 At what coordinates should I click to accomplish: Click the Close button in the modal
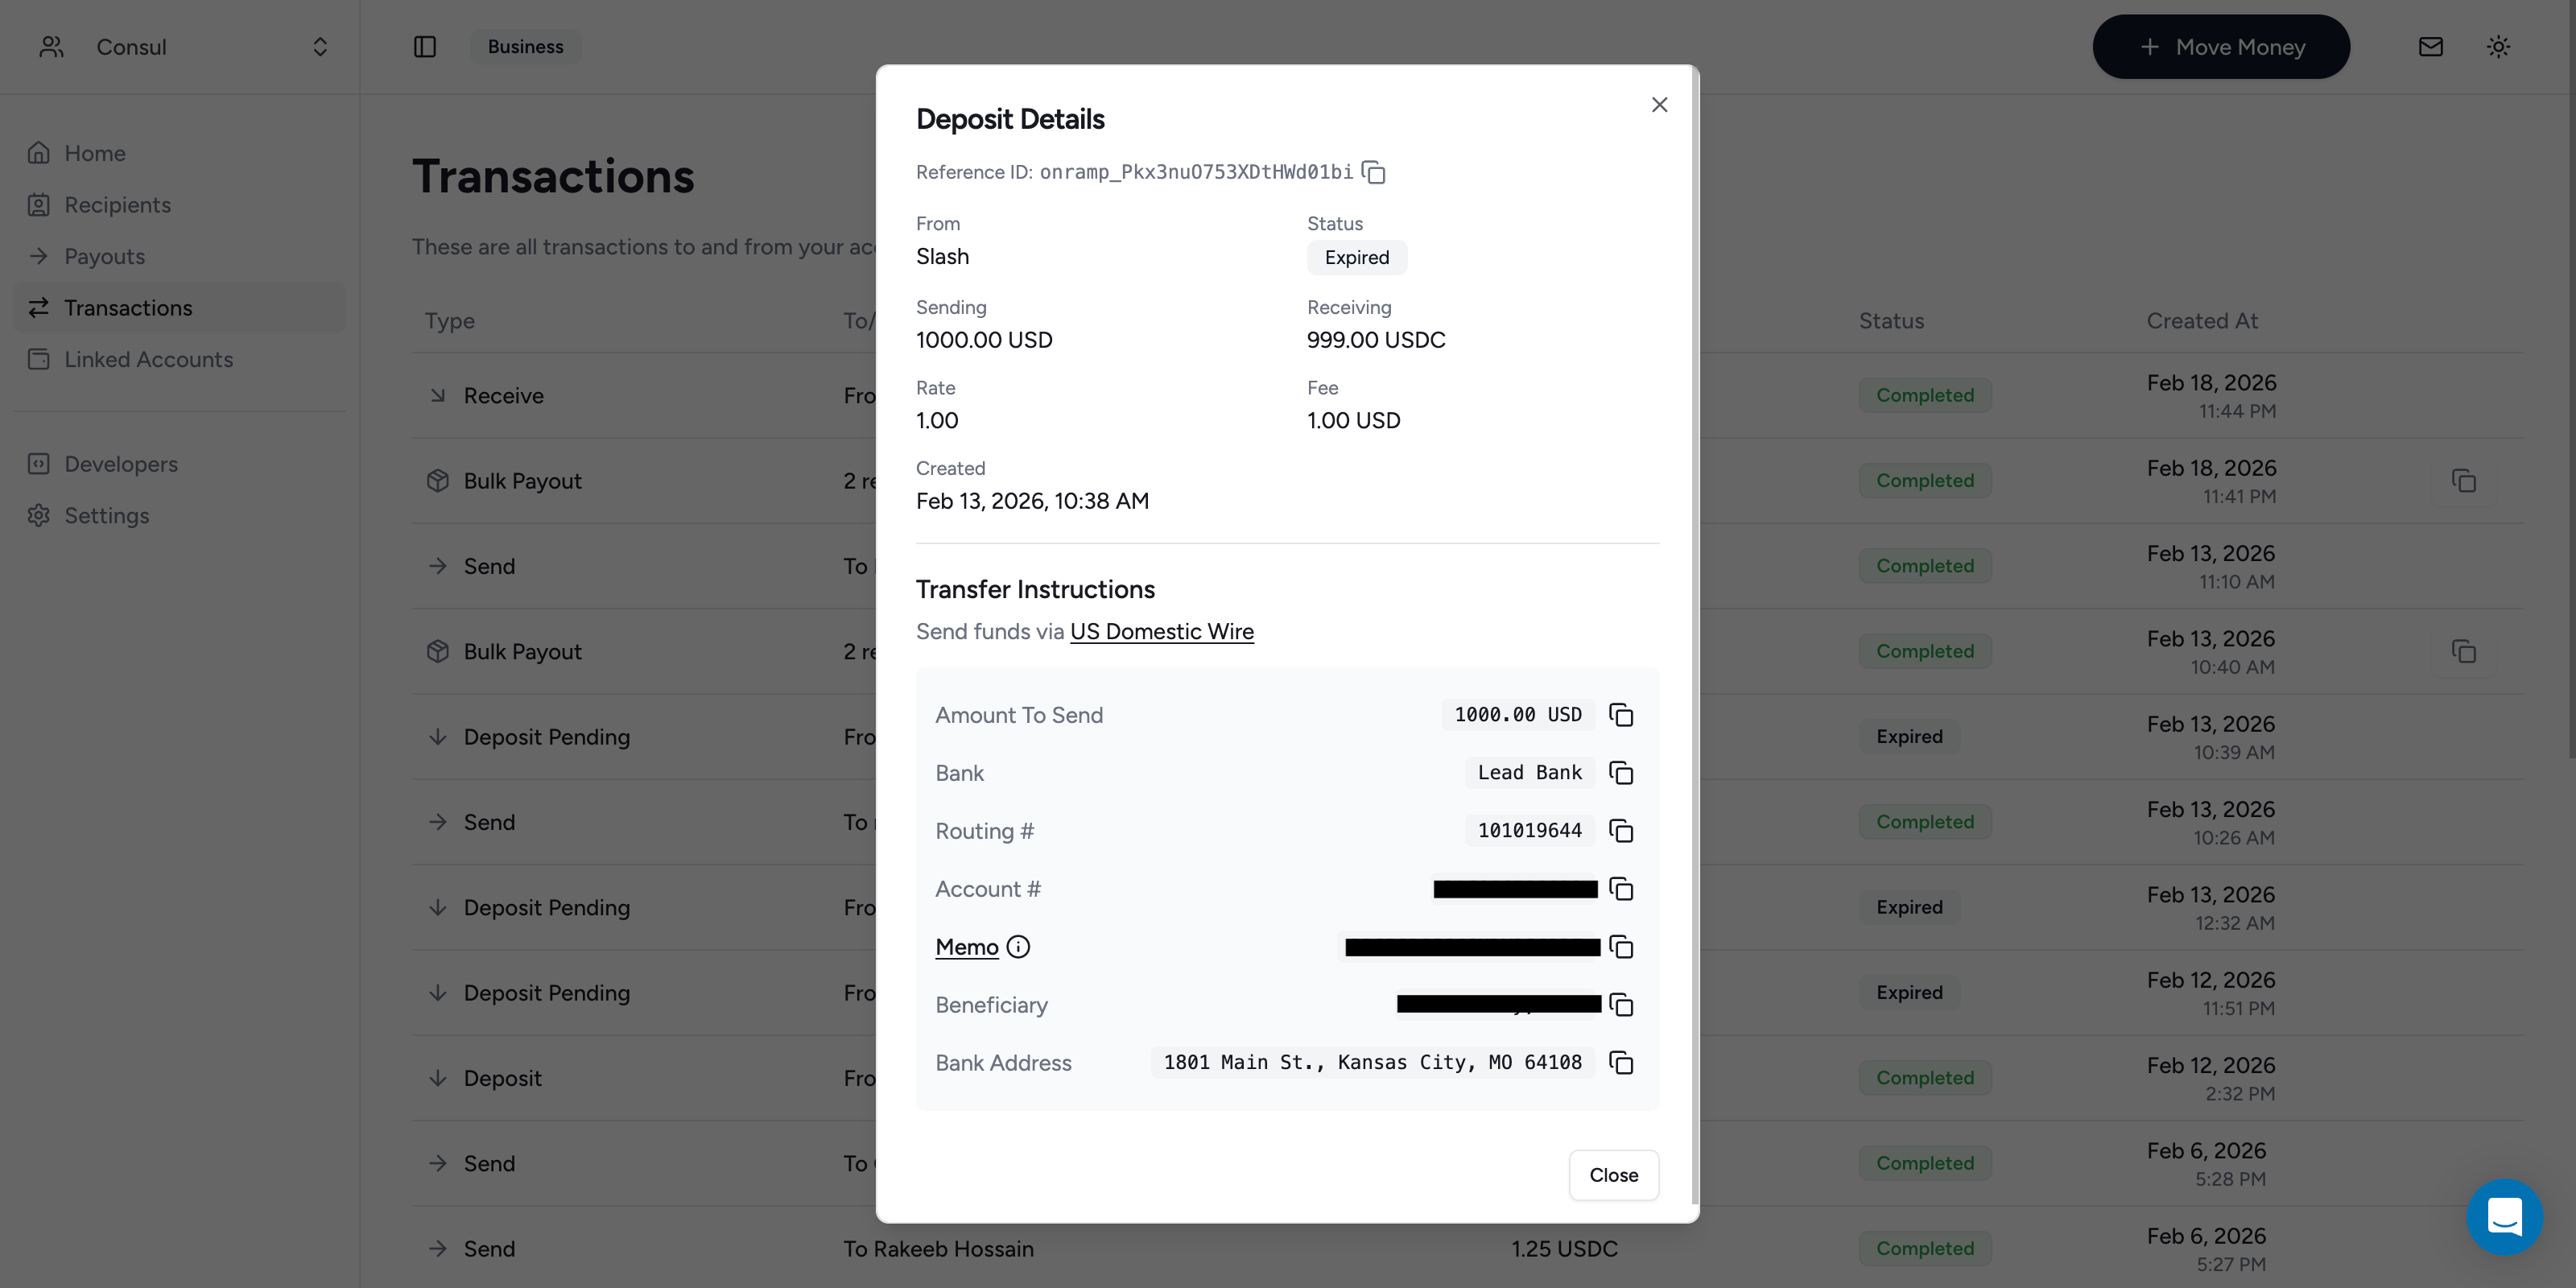click(x=1613, y=1175)
